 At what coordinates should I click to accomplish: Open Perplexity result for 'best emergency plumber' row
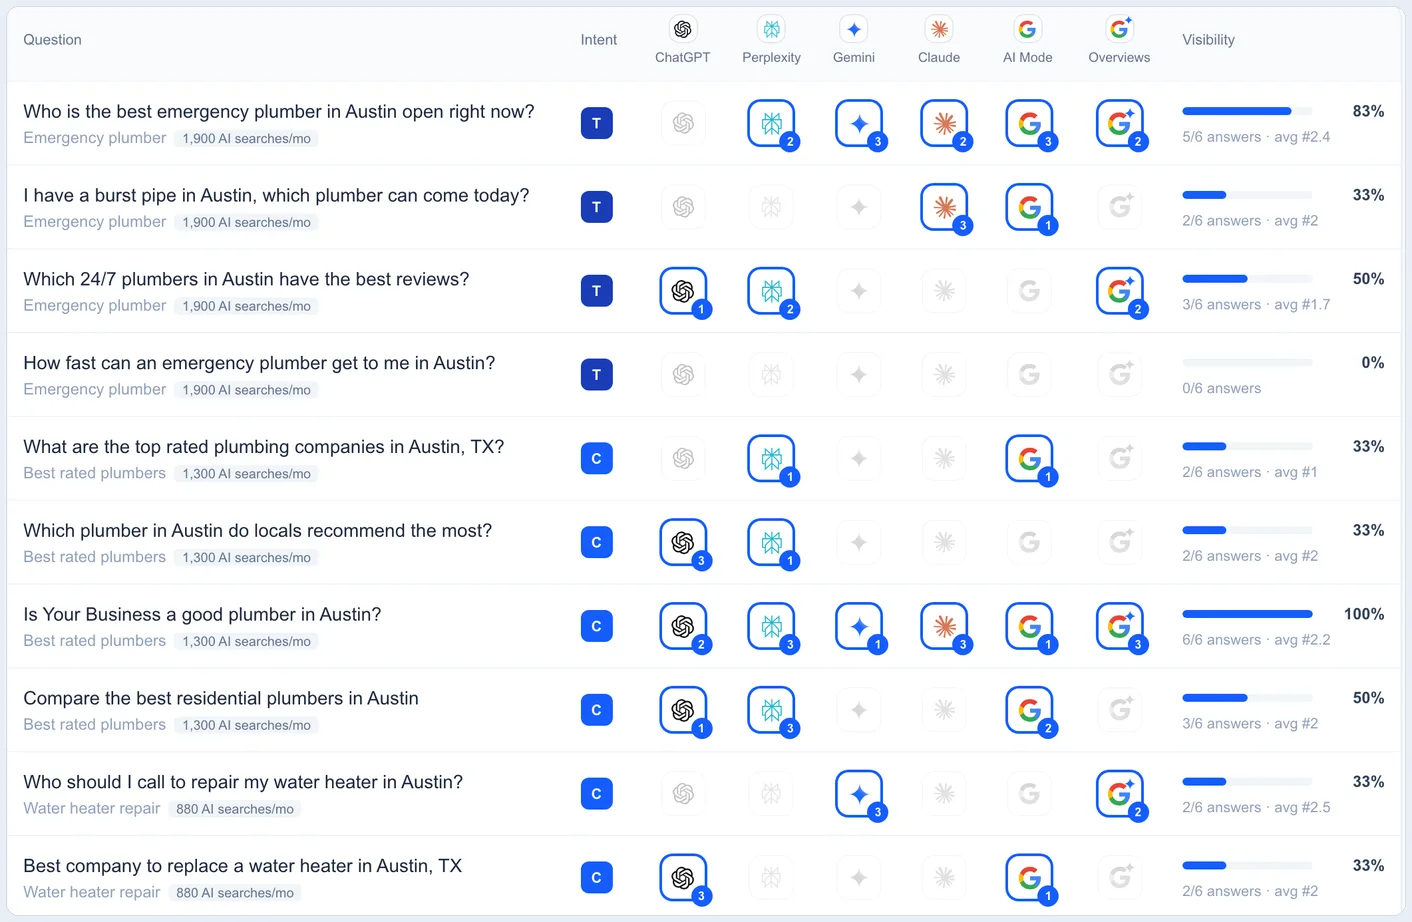[772, 124]
